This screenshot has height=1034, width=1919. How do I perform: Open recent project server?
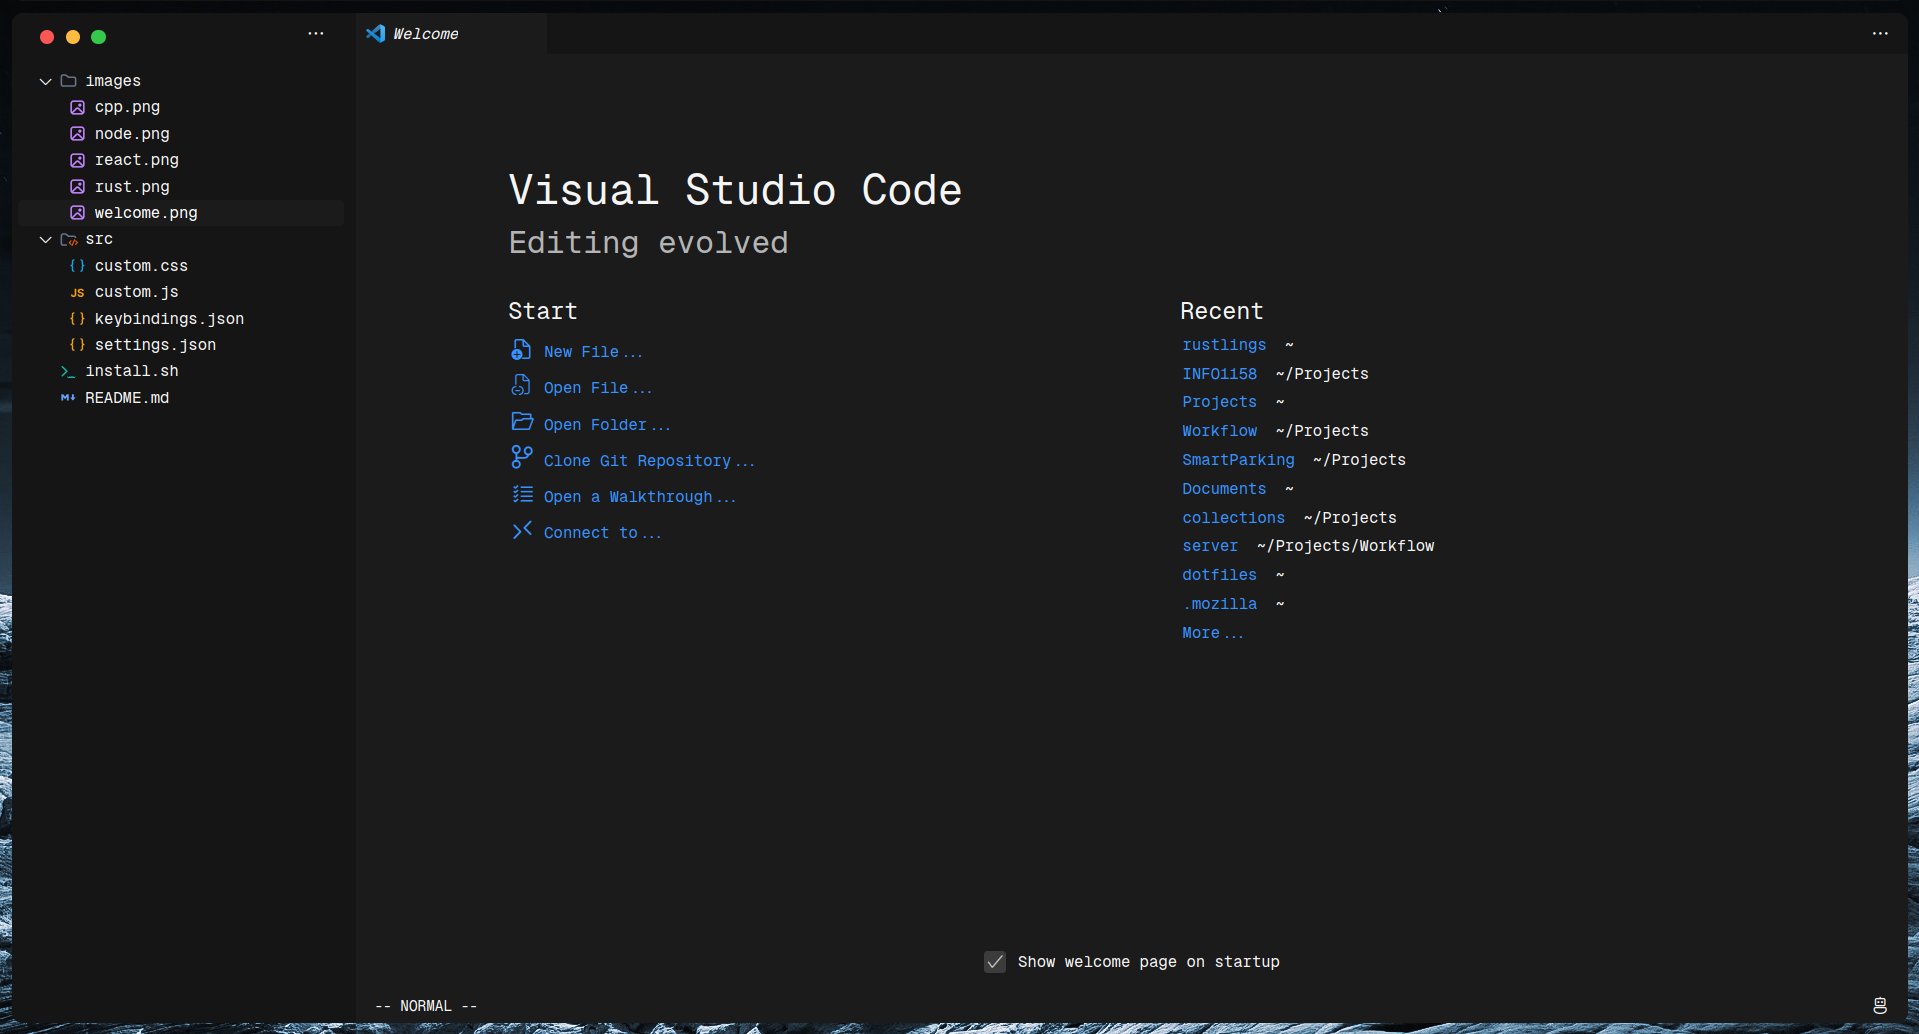(1210, 546)
